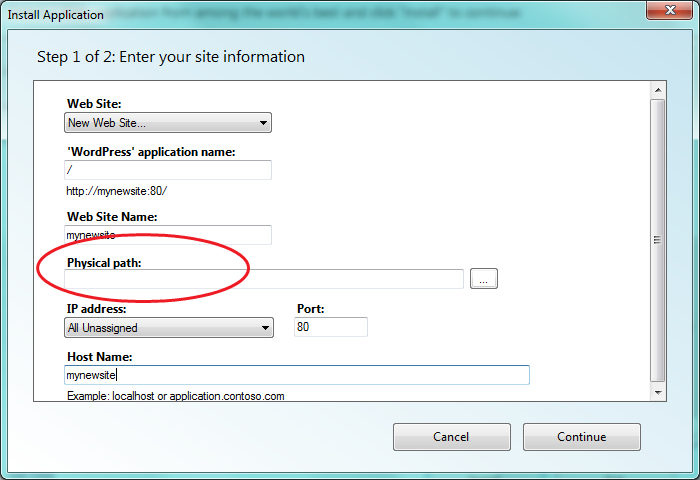Open the Web Site dropdown arrow

click(x=263, y=123)
